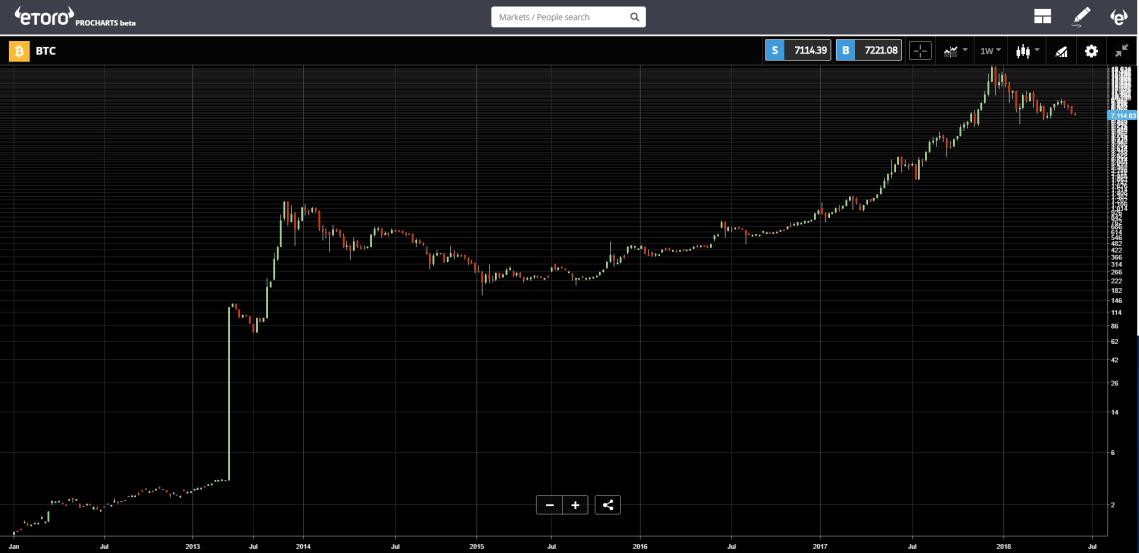Open the studies drawing tools icon

(x=1061, y=51)
